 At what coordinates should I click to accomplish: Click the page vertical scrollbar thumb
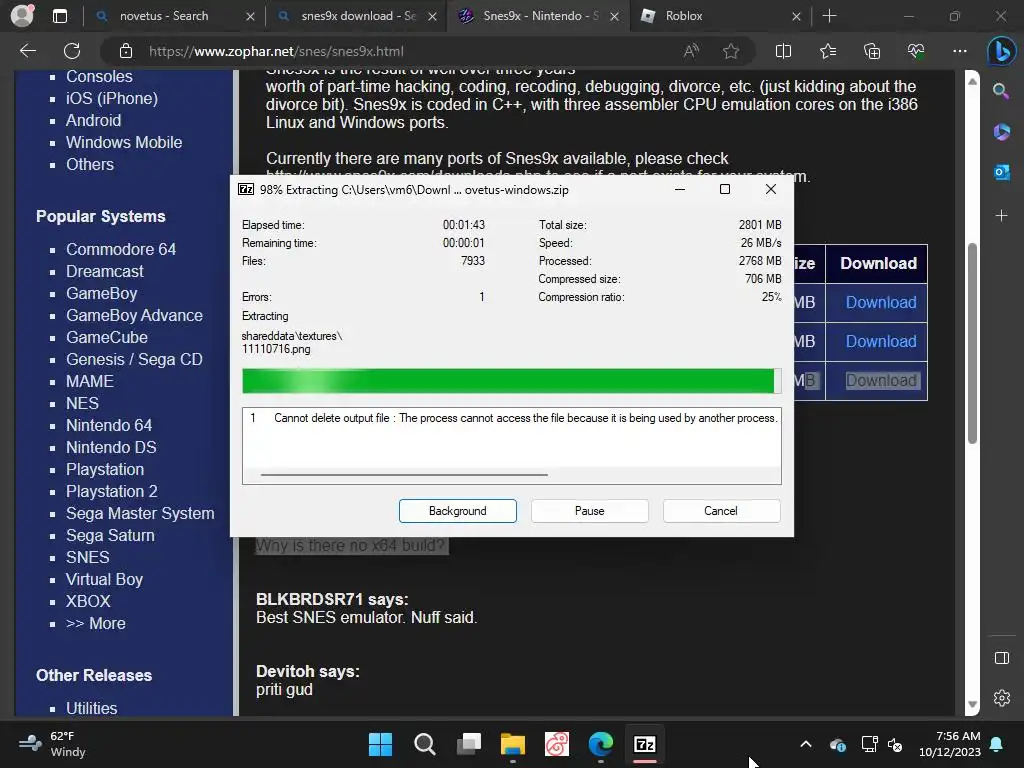pos(972,344)
